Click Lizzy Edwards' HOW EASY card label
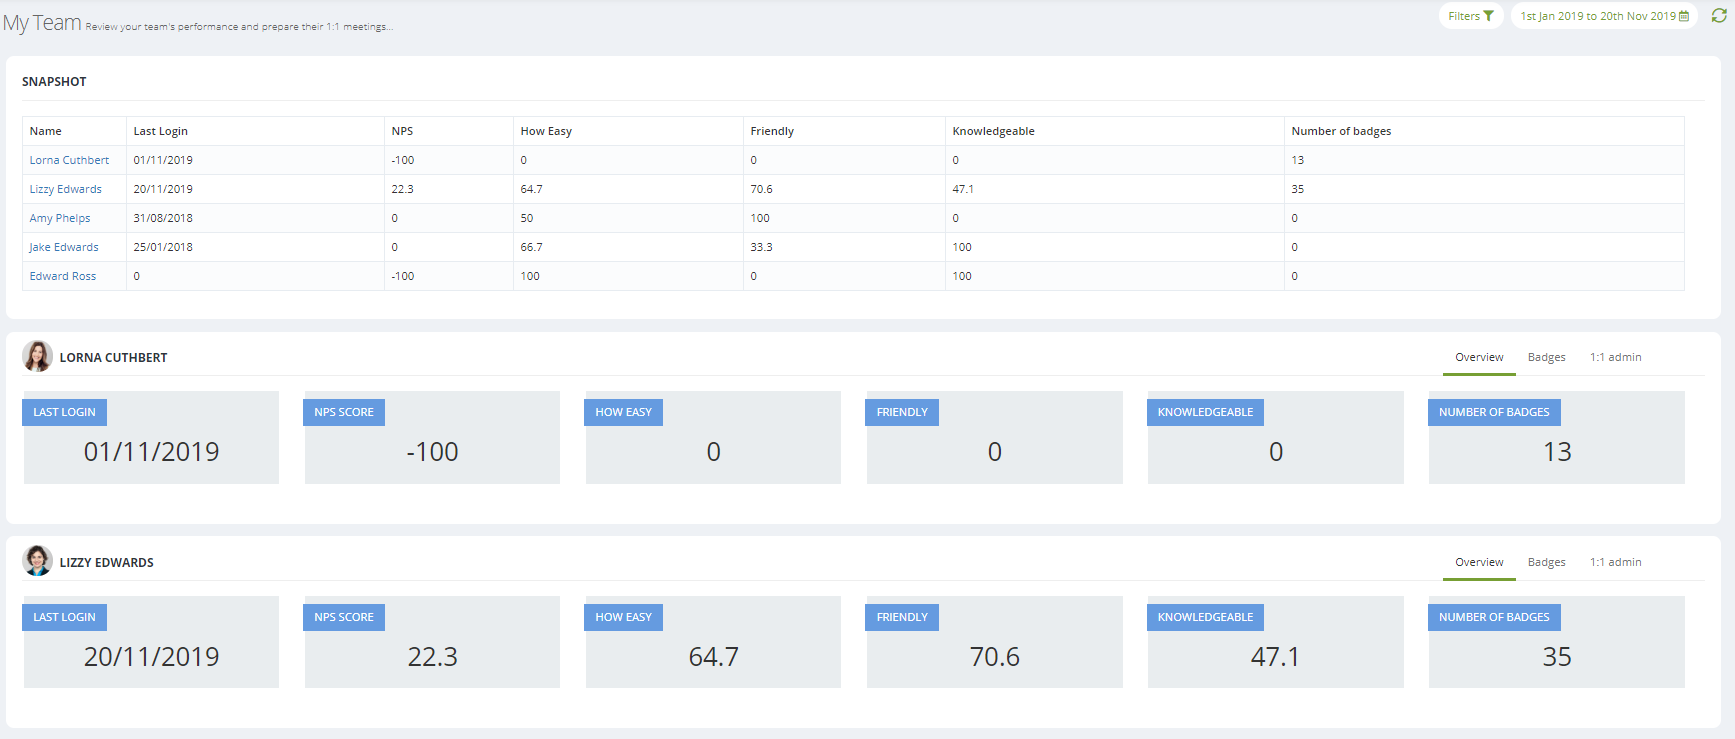 tap(623, 617)
